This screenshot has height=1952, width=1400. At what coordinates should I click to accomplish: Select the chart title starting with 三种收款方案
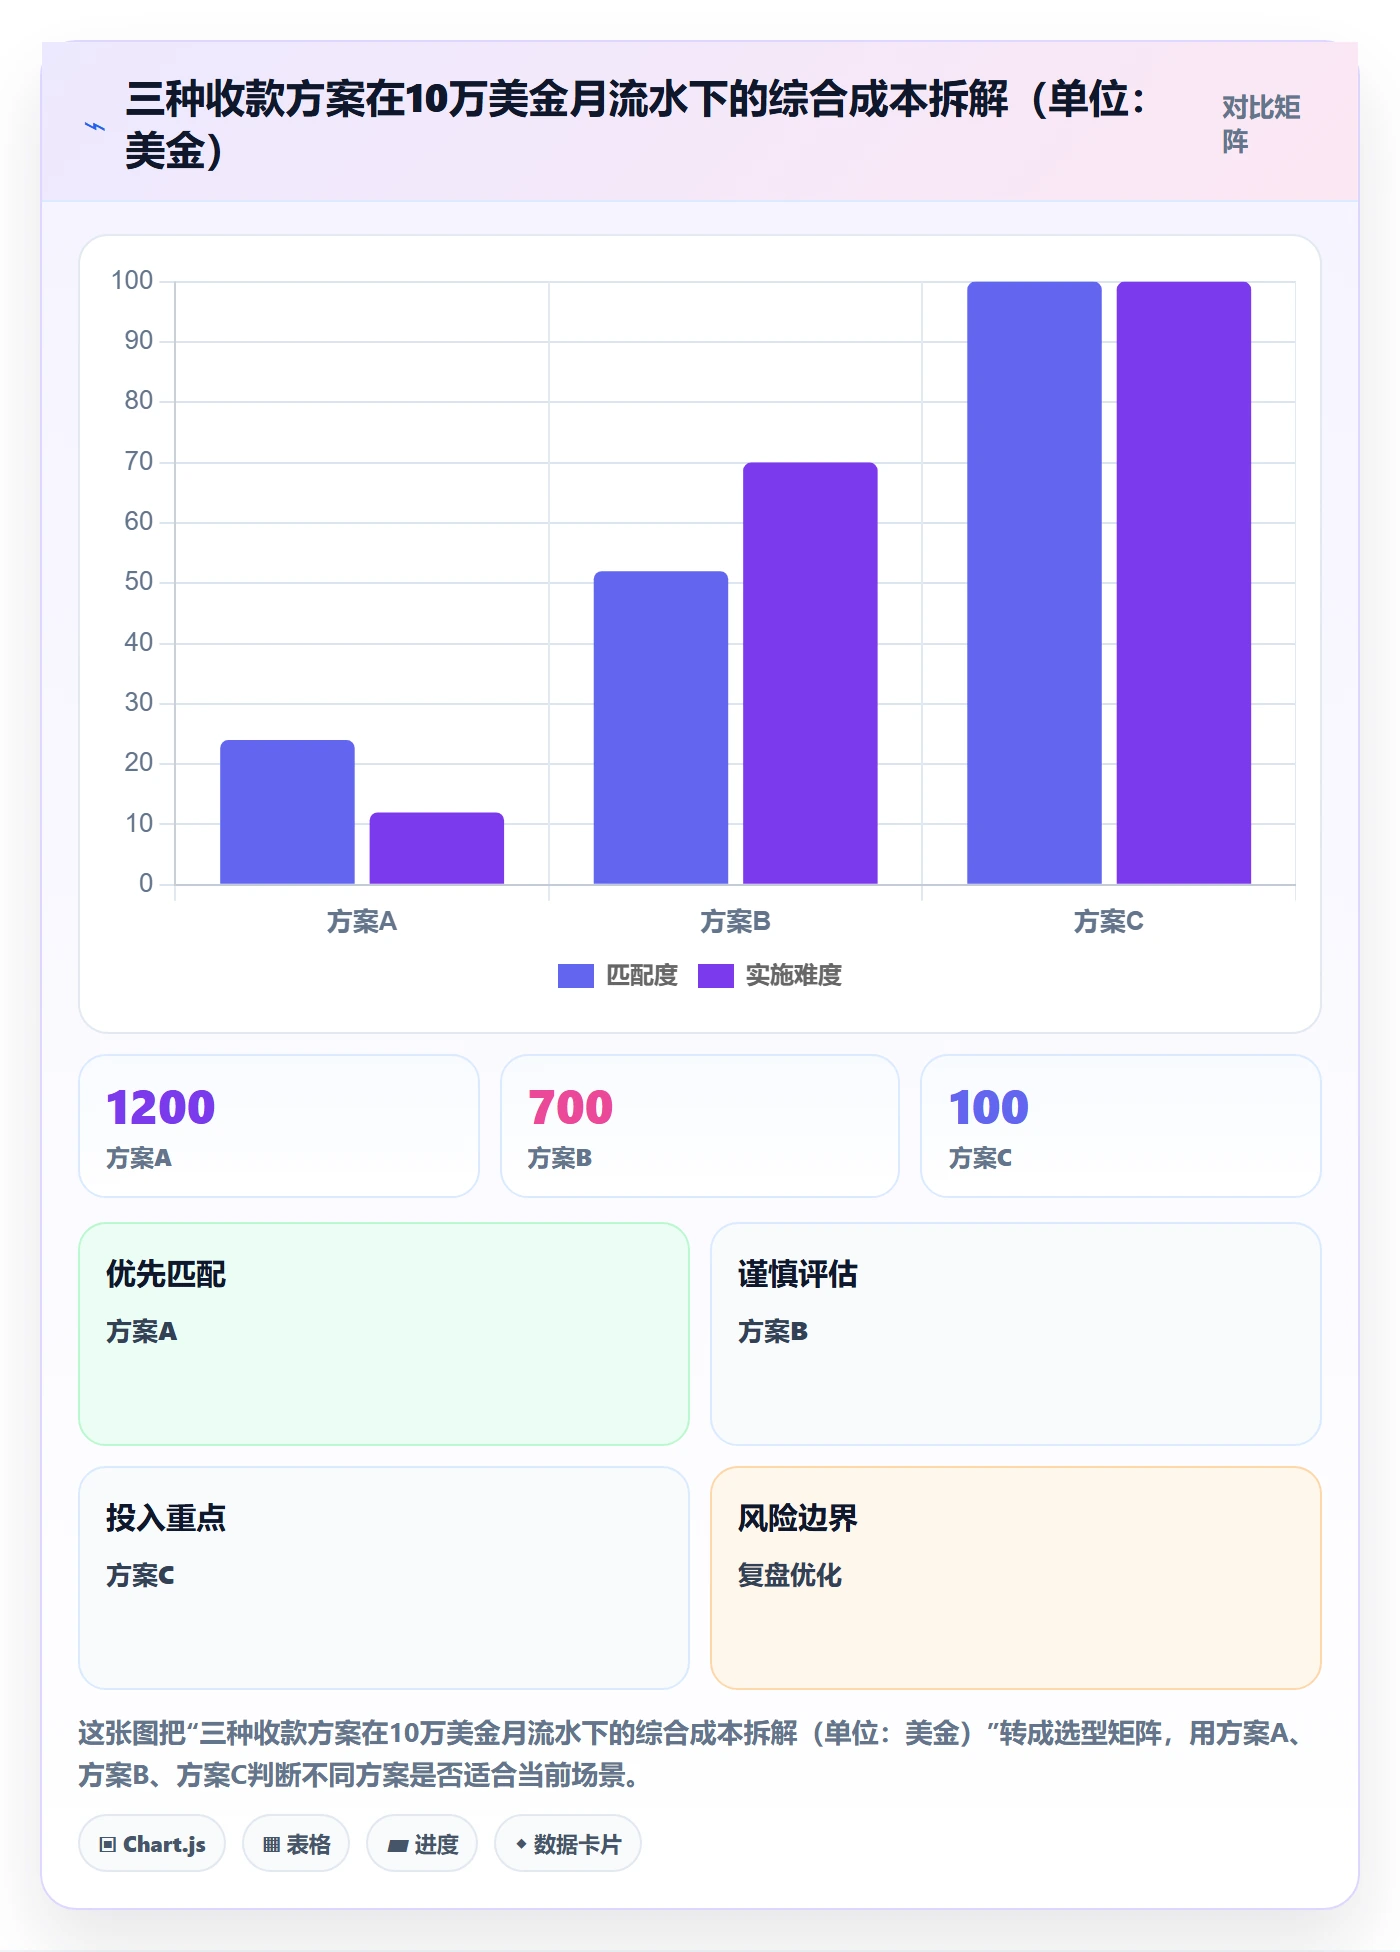(x=636, y=125)
